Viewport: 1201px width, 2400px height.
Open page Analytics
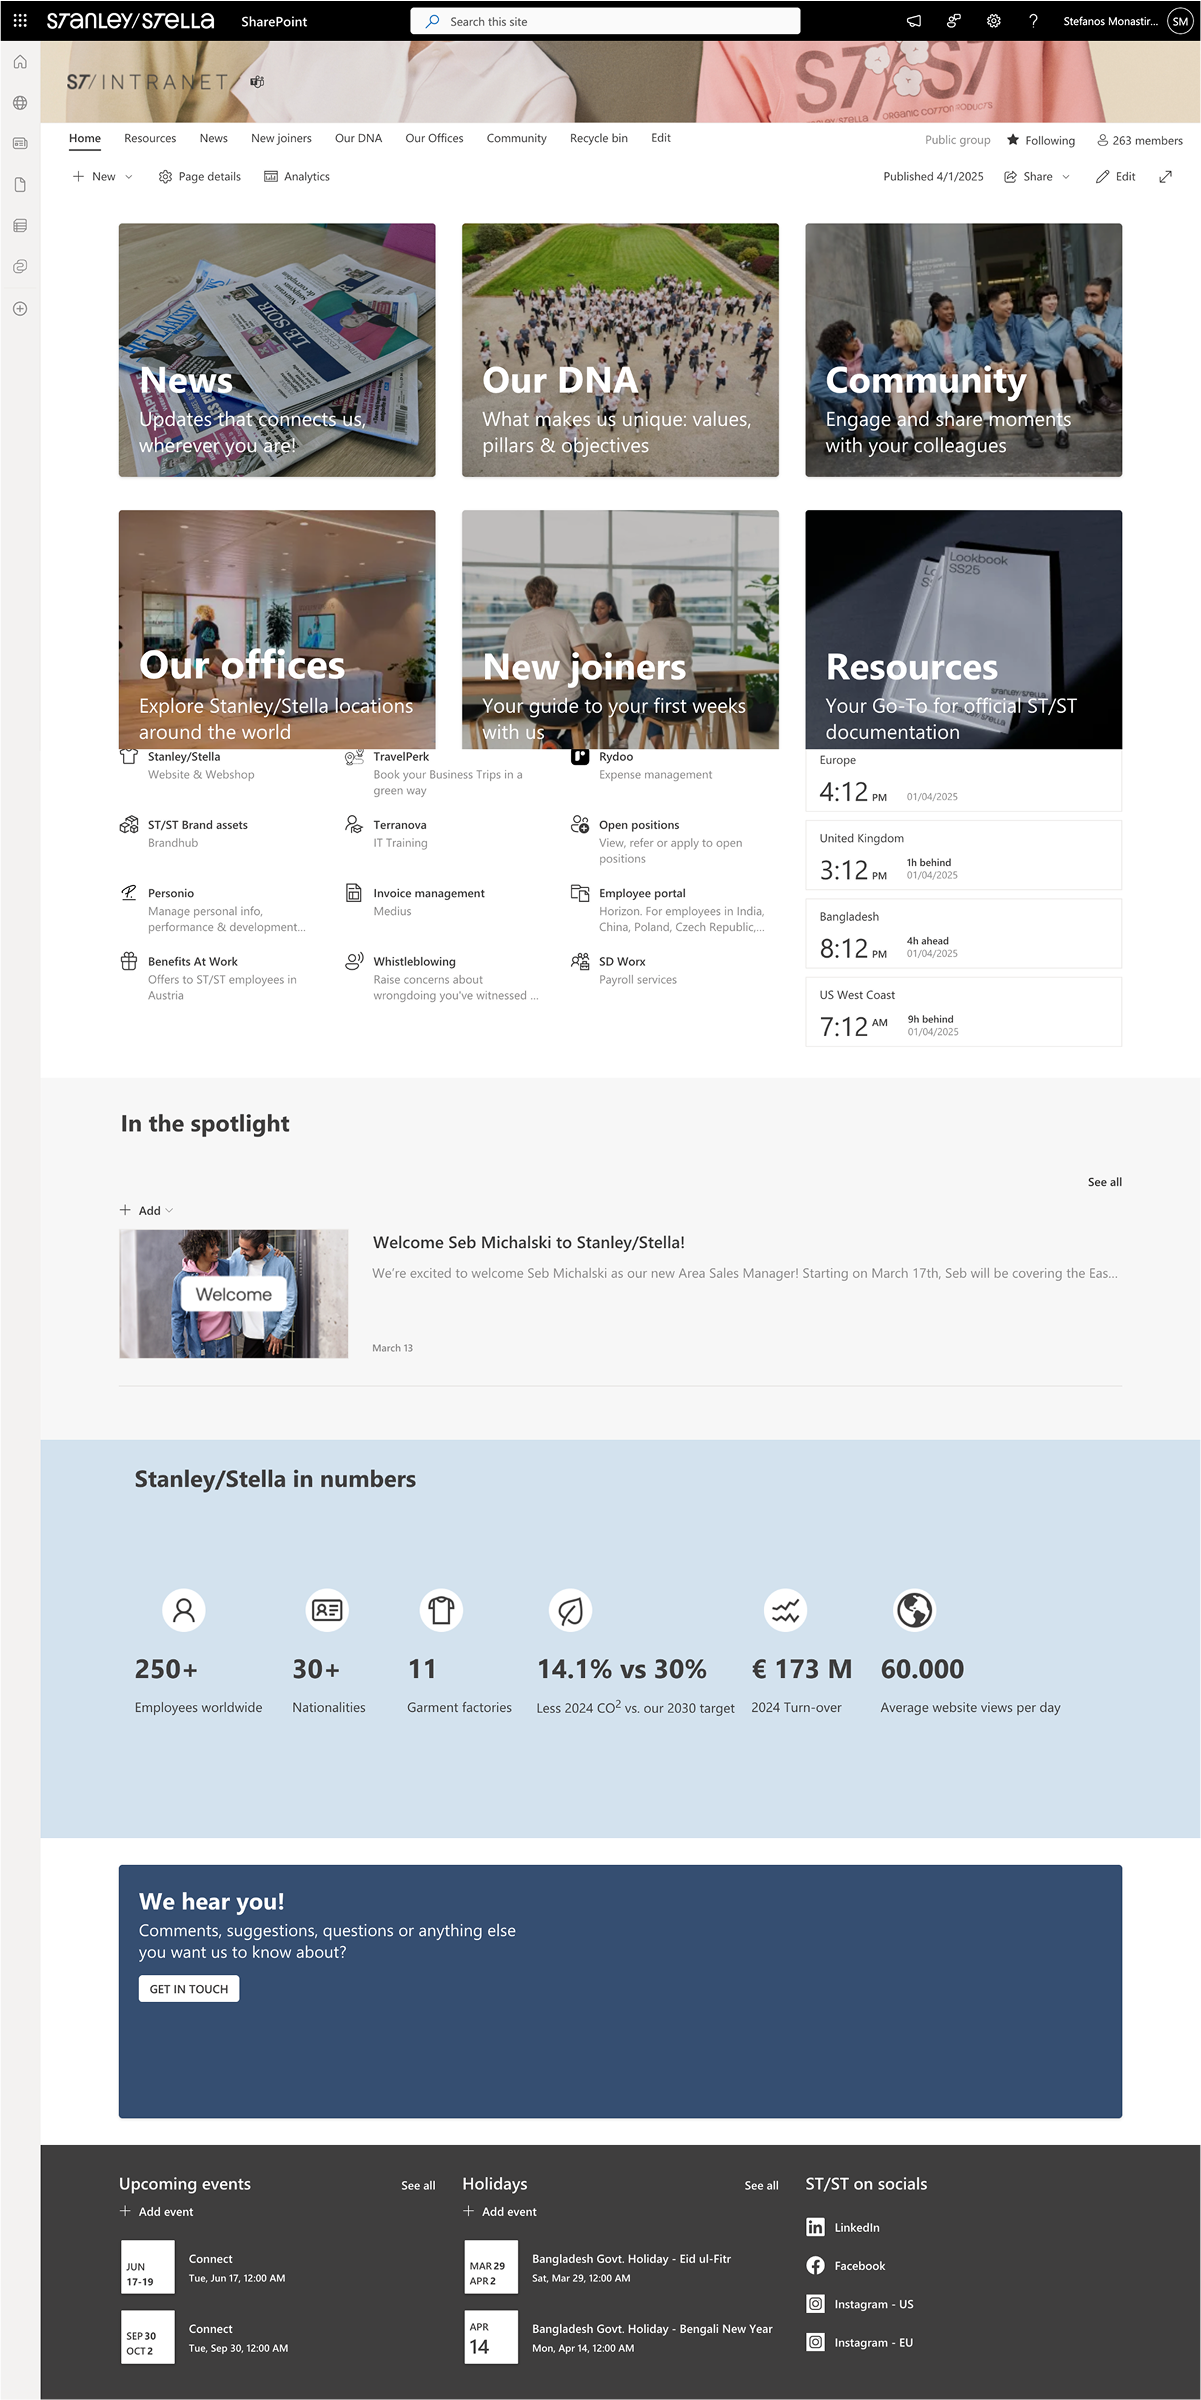[297, 177]
